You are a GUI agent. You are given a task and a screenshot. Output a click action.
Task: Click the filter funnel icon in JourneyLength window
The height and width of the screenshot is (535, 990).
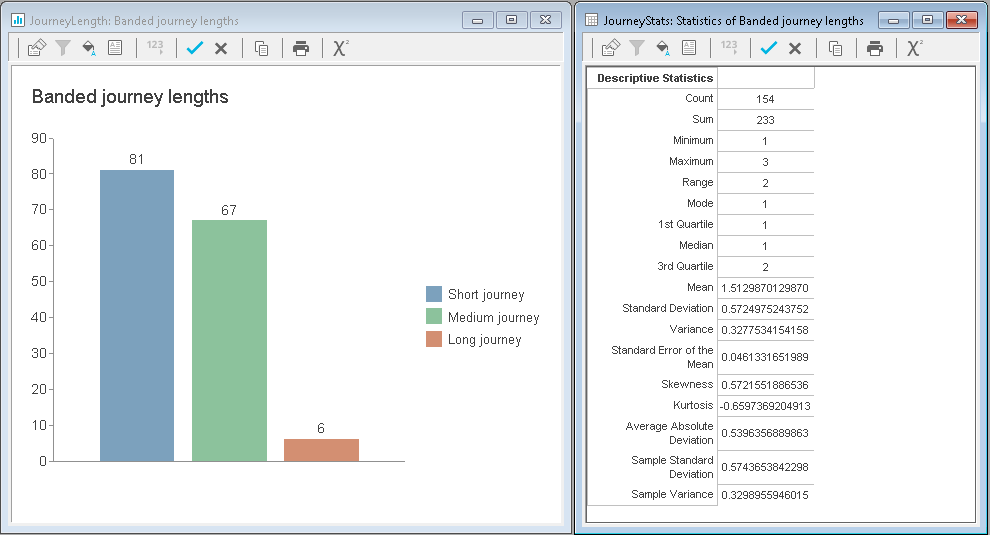coord(63,48)
